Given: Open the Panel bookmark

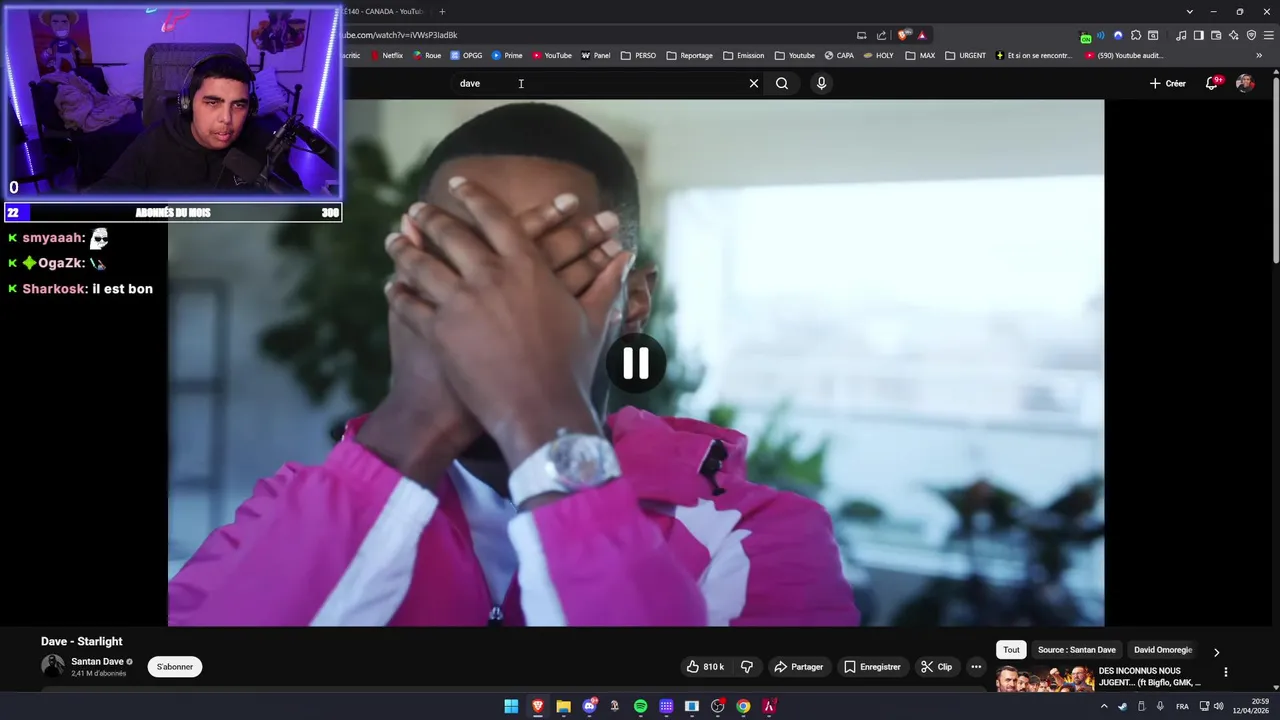Looking at the screenshot, I should coord(596,56).
